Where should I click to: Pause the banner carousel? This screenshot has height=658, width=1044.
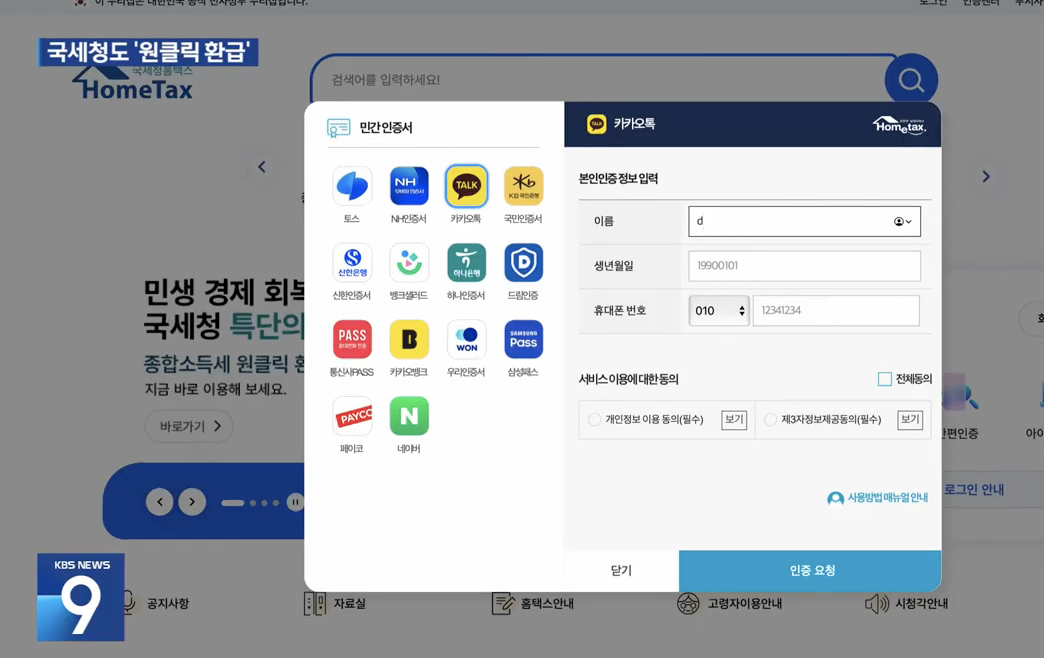[295, 502]
